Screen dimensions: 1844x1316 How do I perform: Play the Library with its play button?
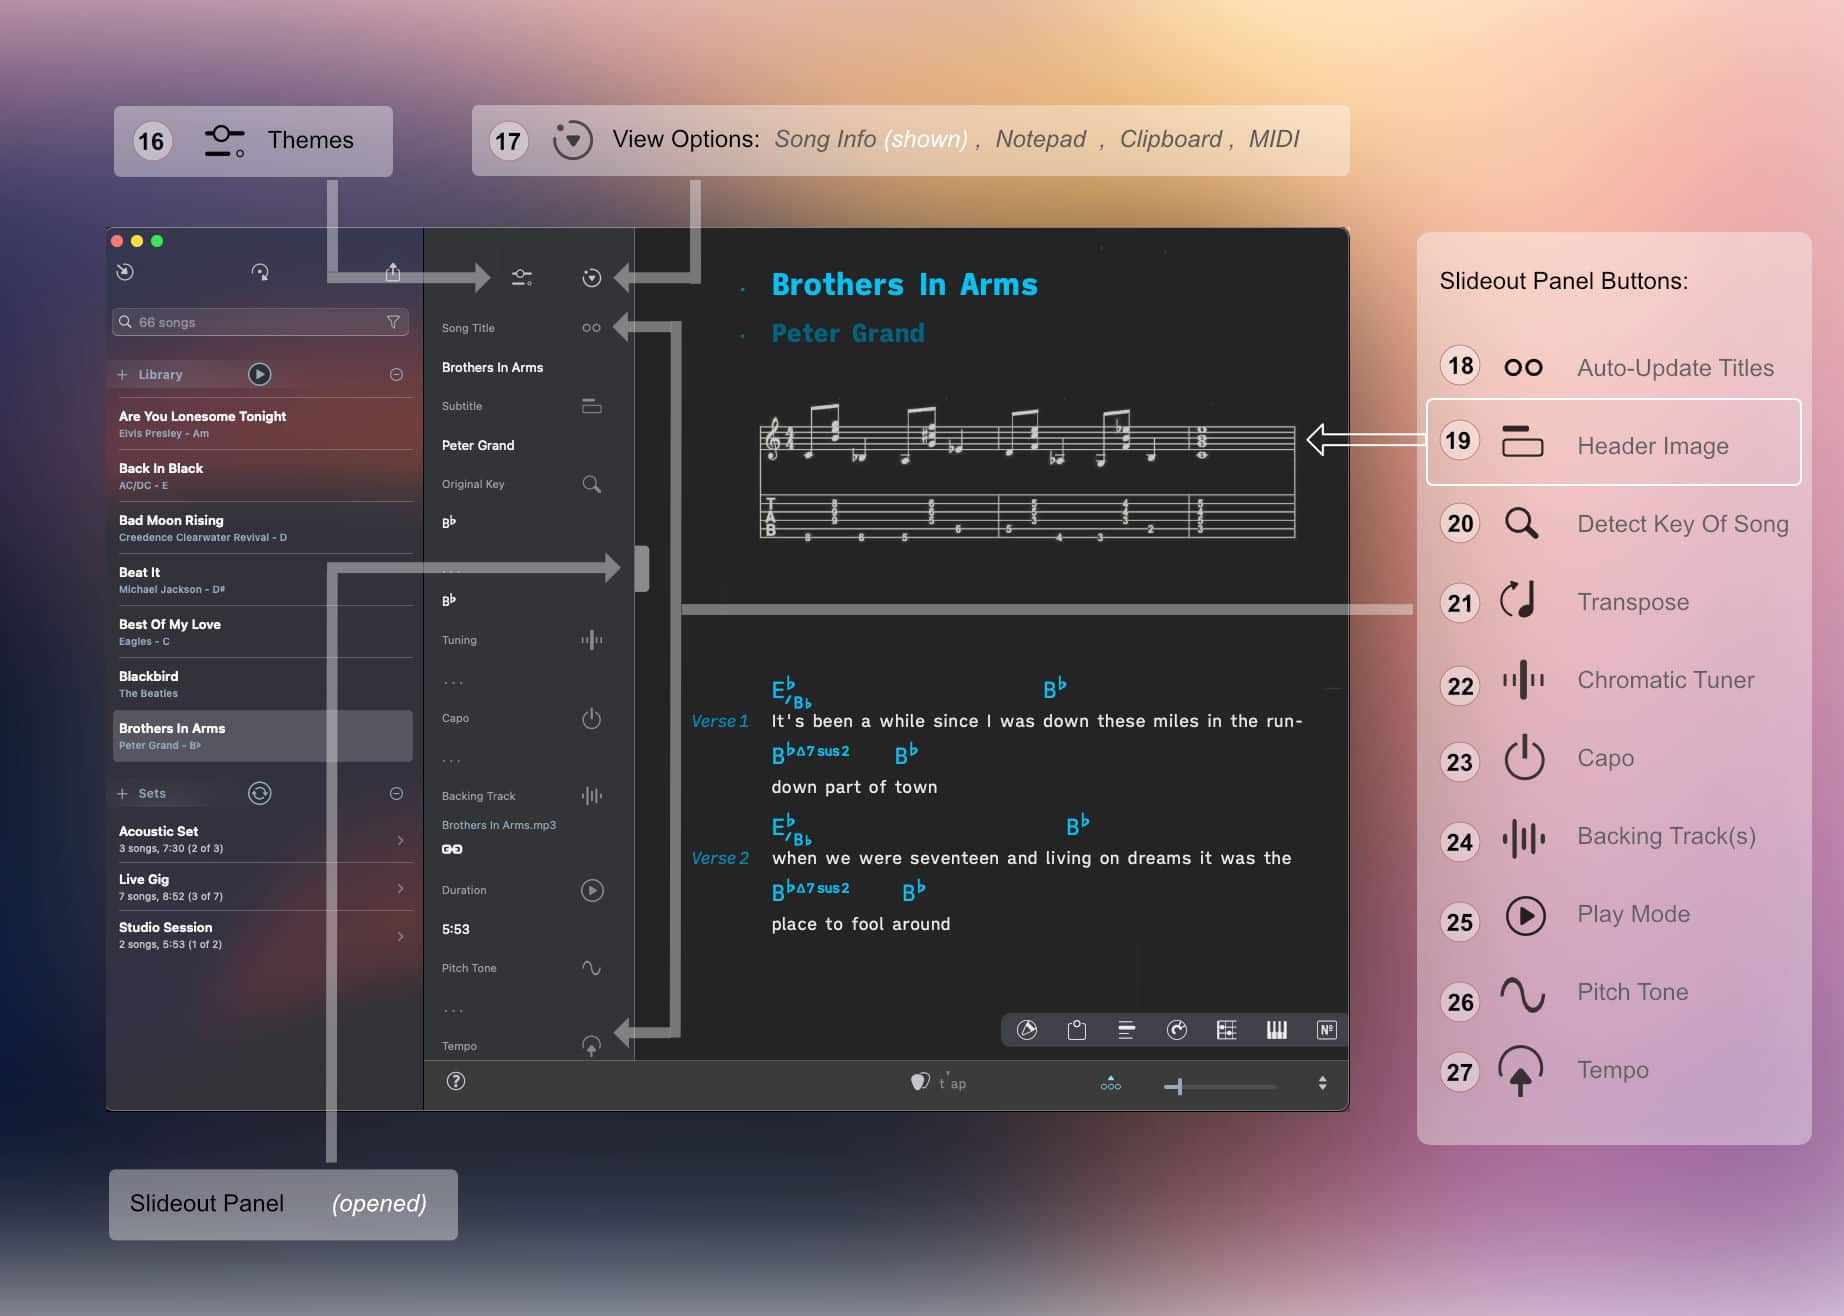pos(260,374)
